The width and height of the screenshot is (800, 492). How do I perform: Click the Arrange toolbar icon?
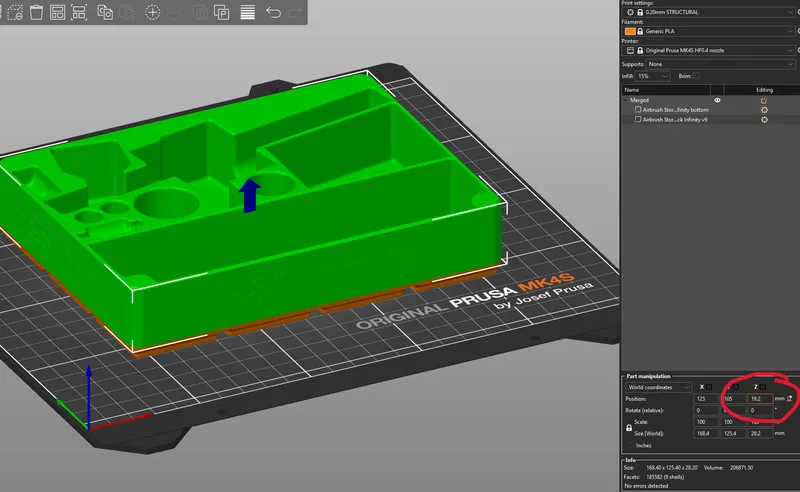click(x=57, y=12)
